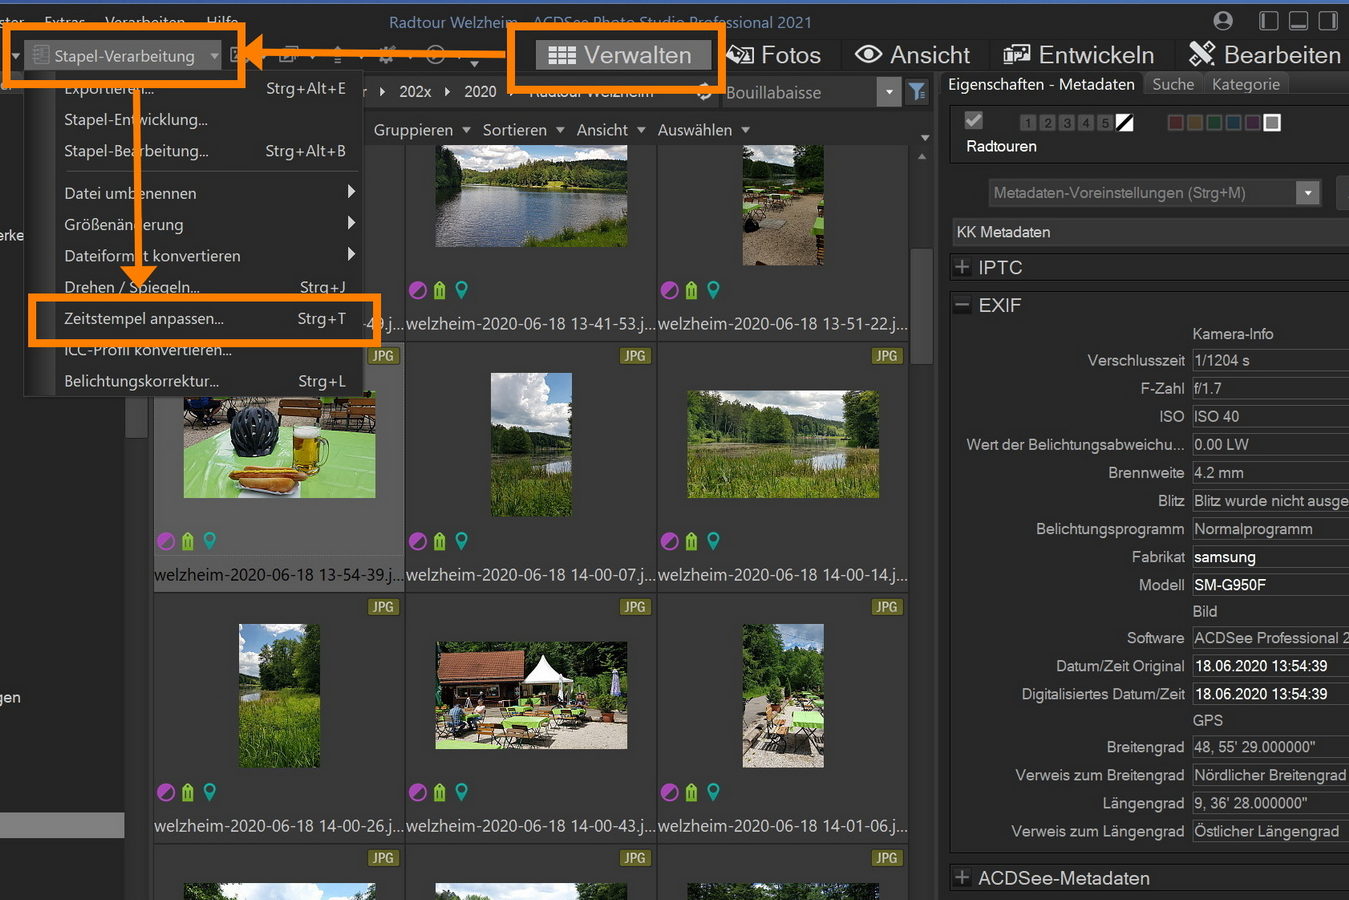
Task: Apply red color label
Action: (1176, 123)
